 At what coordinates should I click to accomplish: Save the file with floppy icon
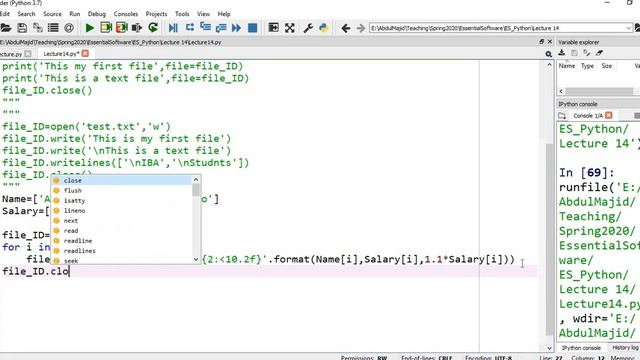[22, 28]
